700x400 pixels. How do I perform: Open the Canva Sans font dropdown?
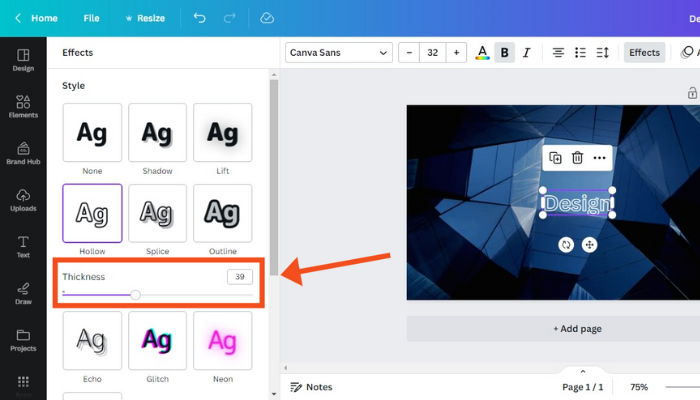[339, 53]
